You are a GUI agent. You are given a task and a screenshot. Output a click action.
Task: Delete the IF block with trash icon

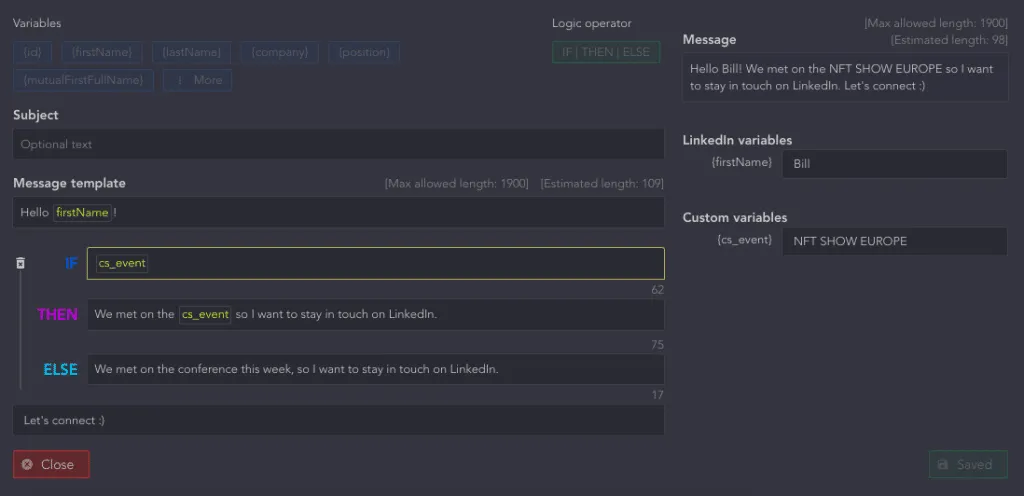(x=20, y=263)
